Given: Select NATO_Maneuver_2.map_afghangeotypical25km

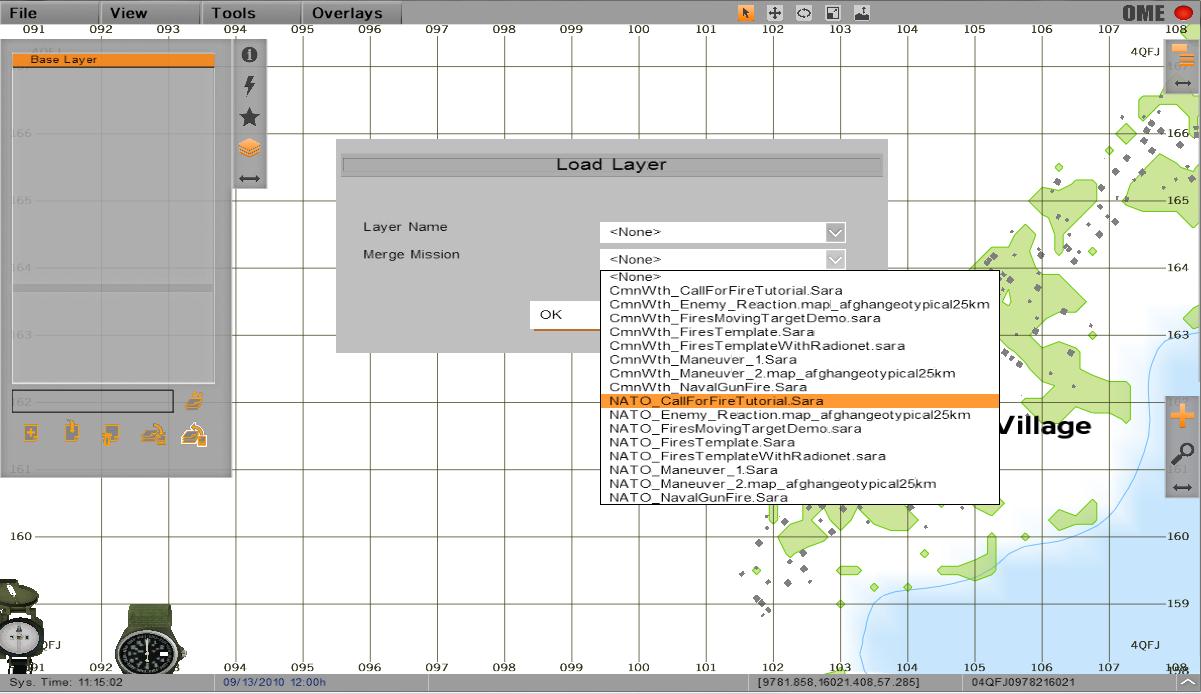Looking at the screenshot, I should (800, 484).
